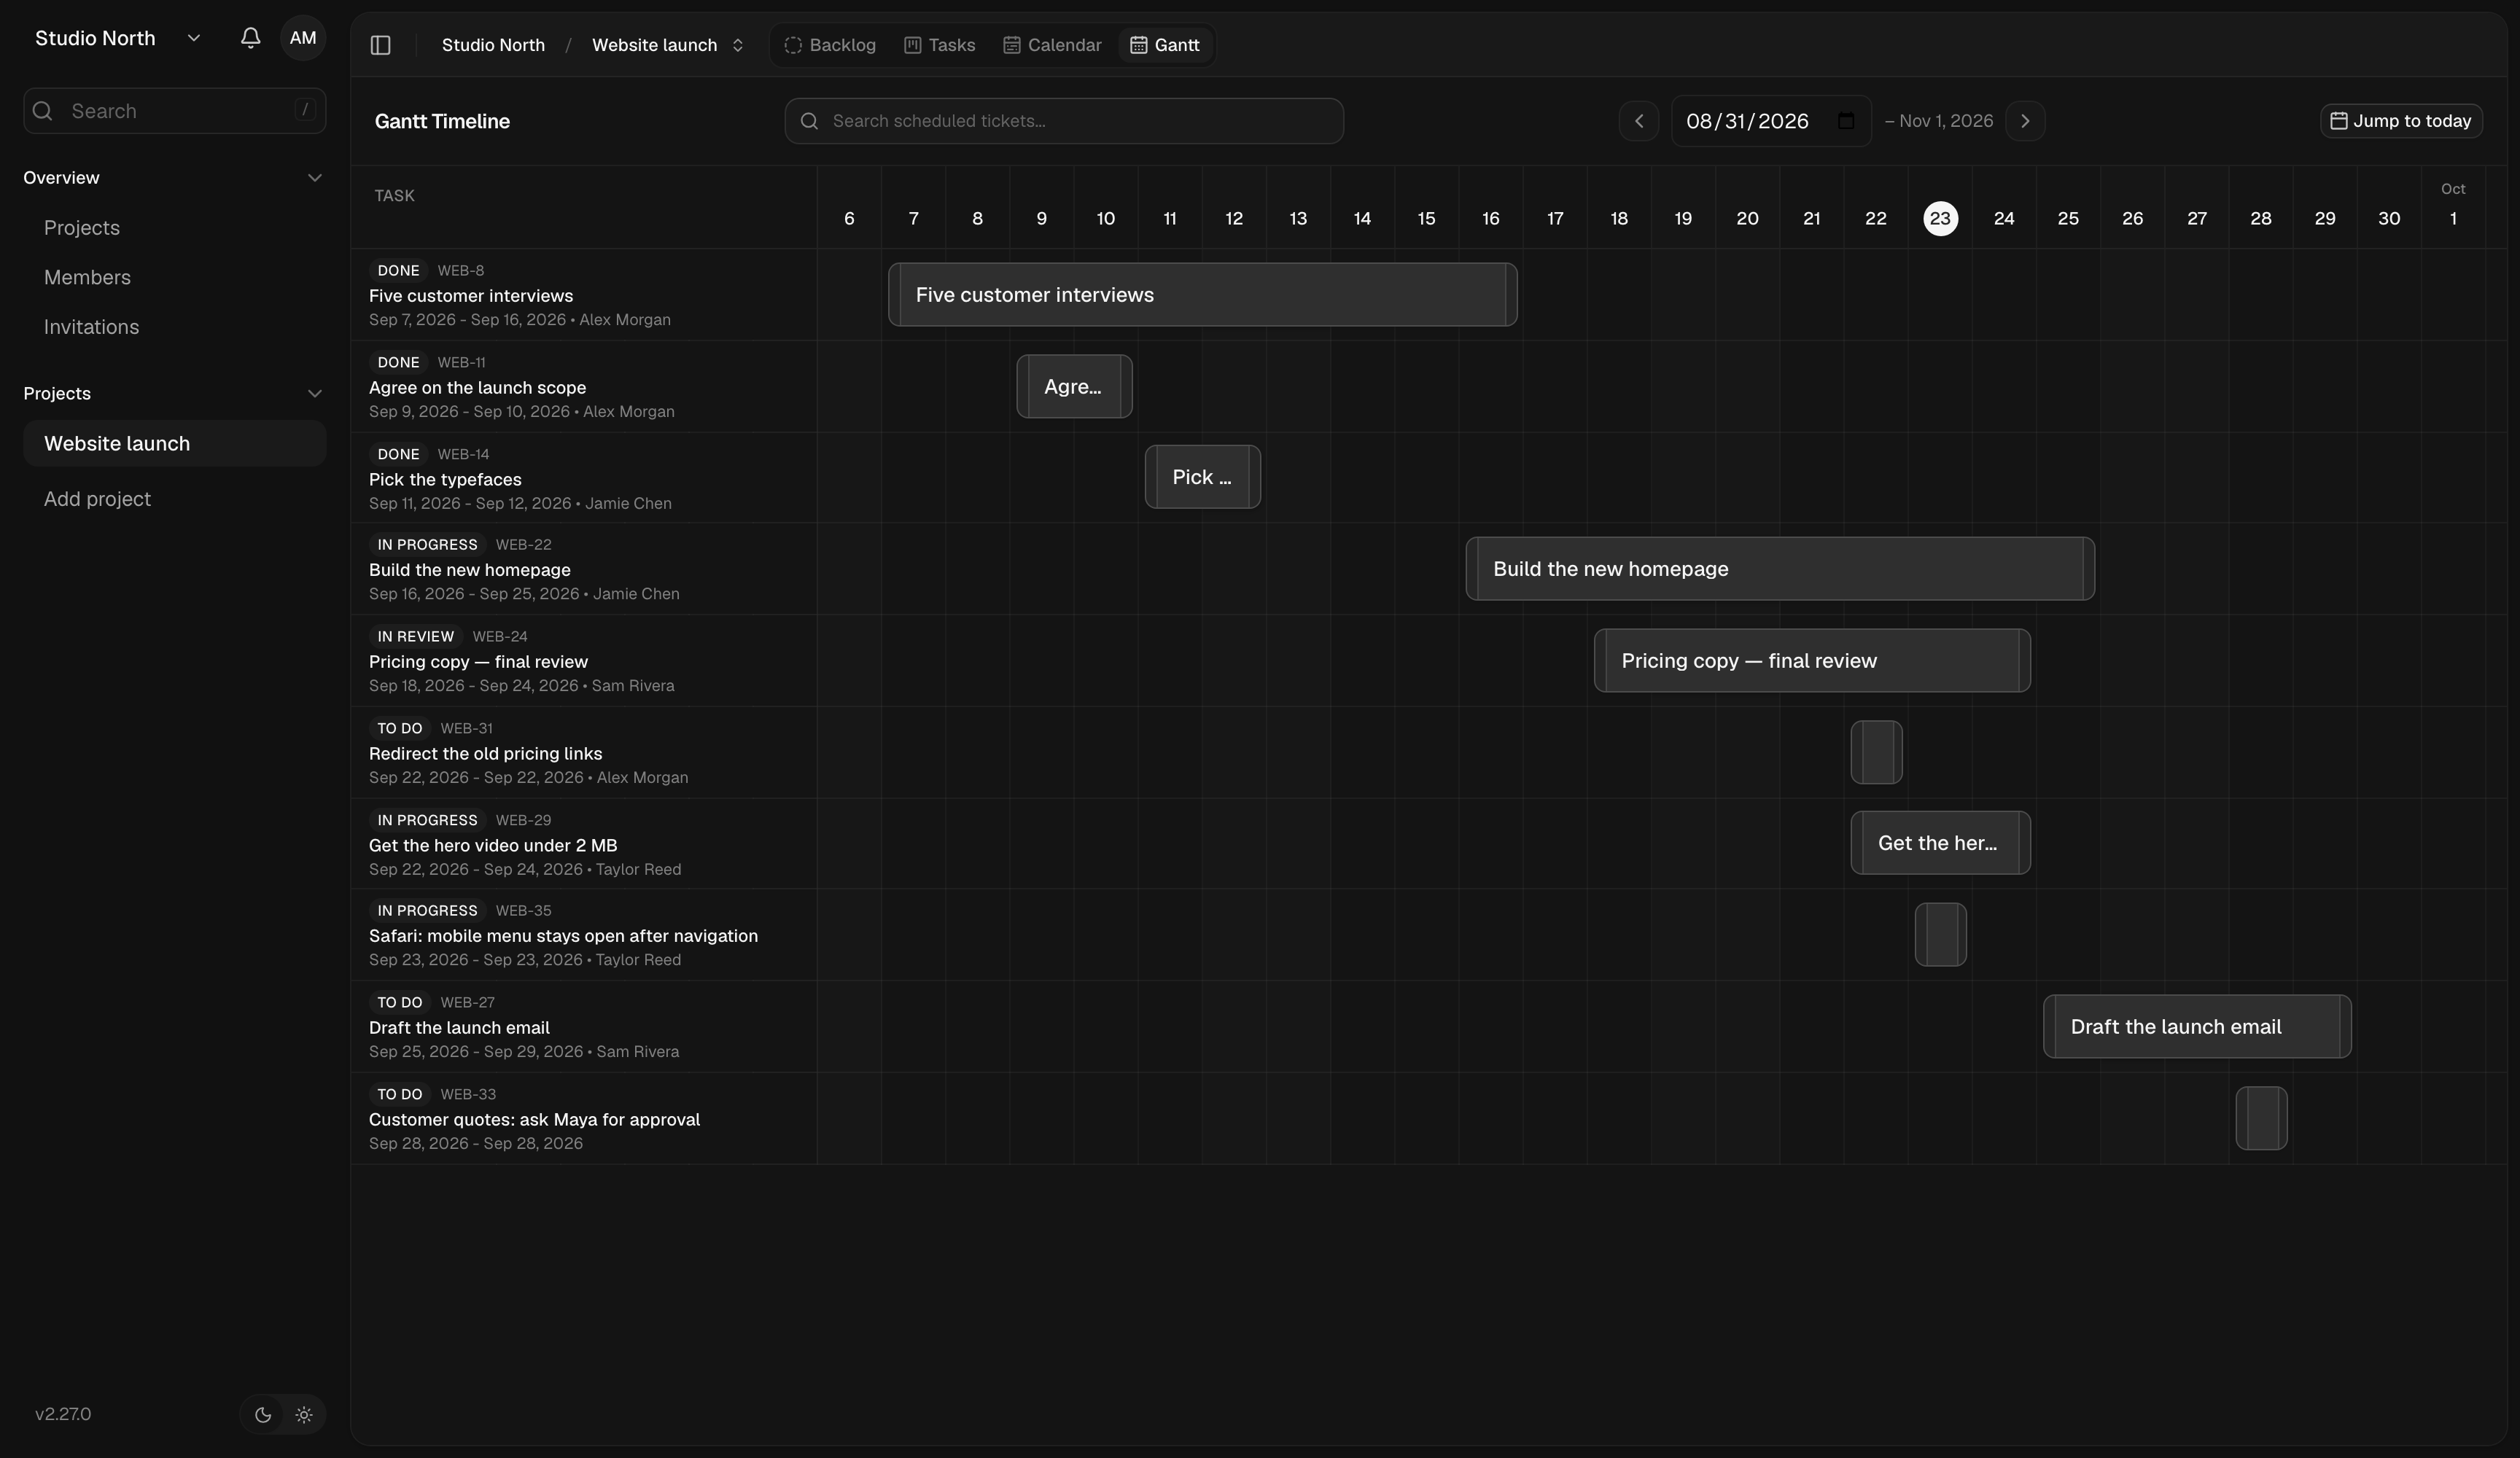Click Add project
The image size is (2520, 1458).
(97, 499)
